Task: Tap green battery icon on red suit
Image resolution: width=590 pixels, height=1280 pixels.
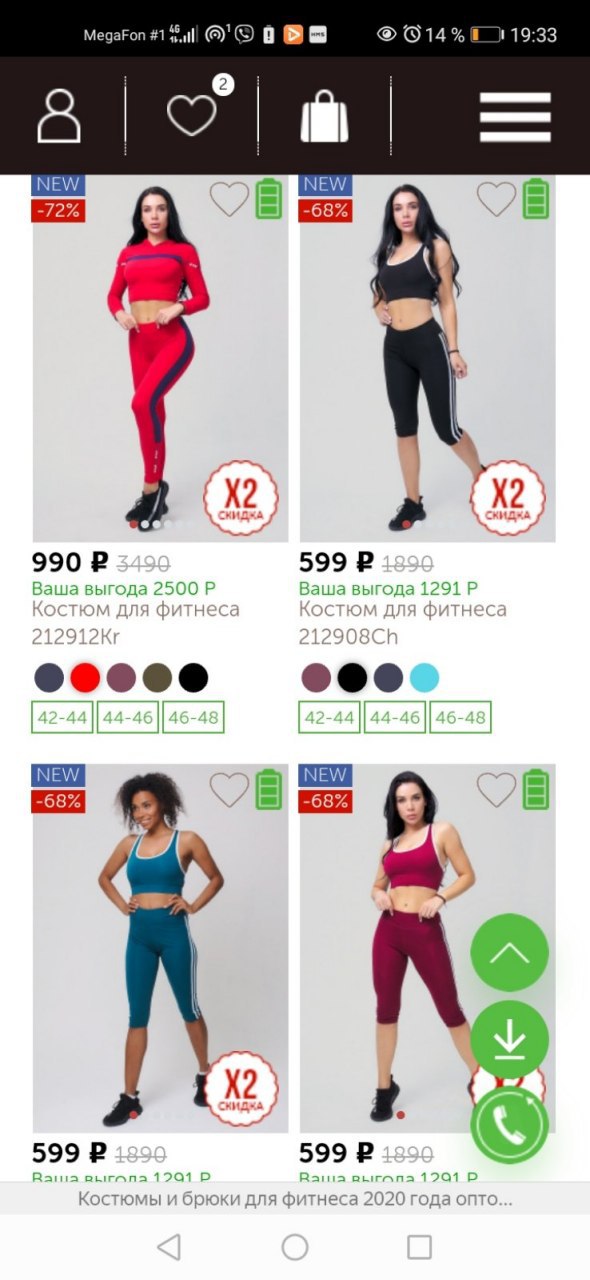Action: [x=269, y=198]
